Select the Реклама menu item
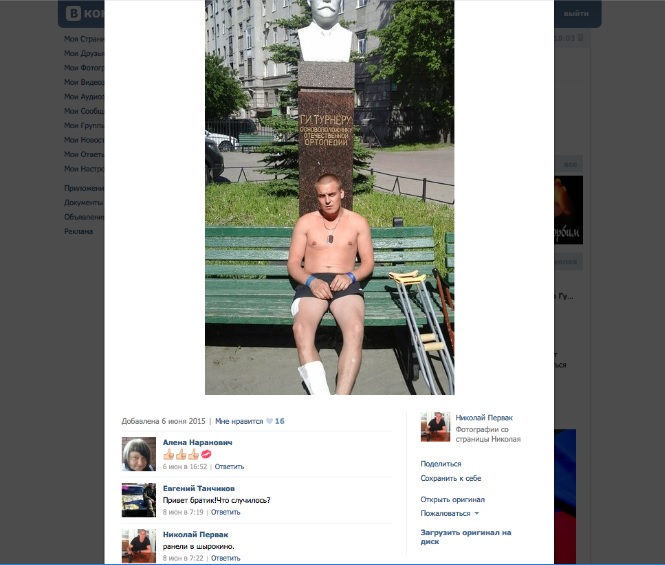 78,231
